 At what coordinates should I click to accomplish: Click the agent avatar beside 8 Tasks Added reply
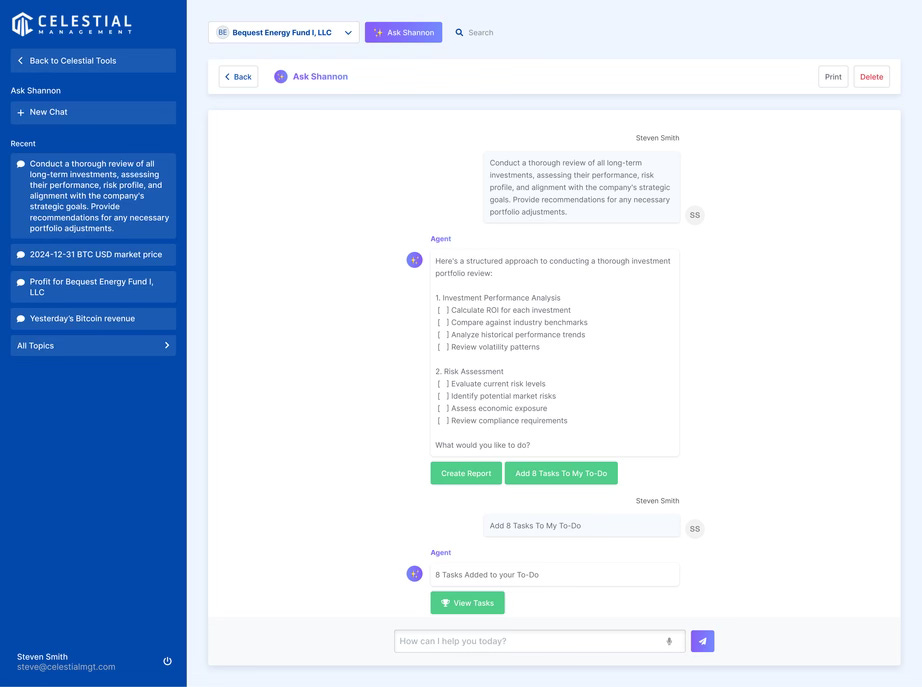(415, 573)
